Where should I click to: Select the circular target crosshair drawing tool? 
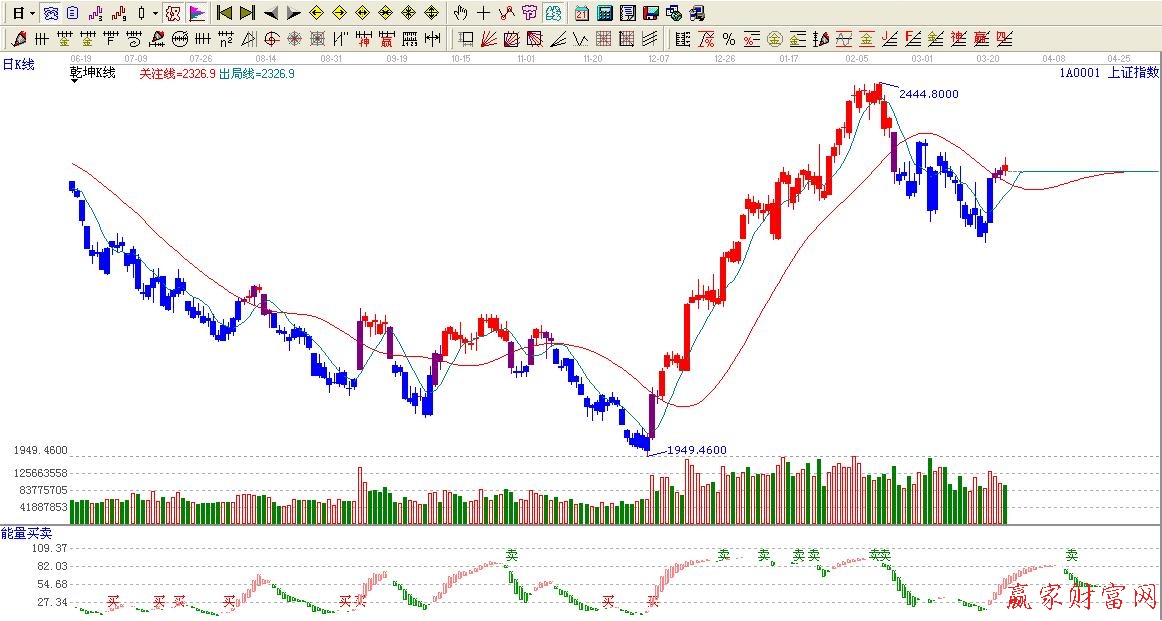(x=271, y=39)
